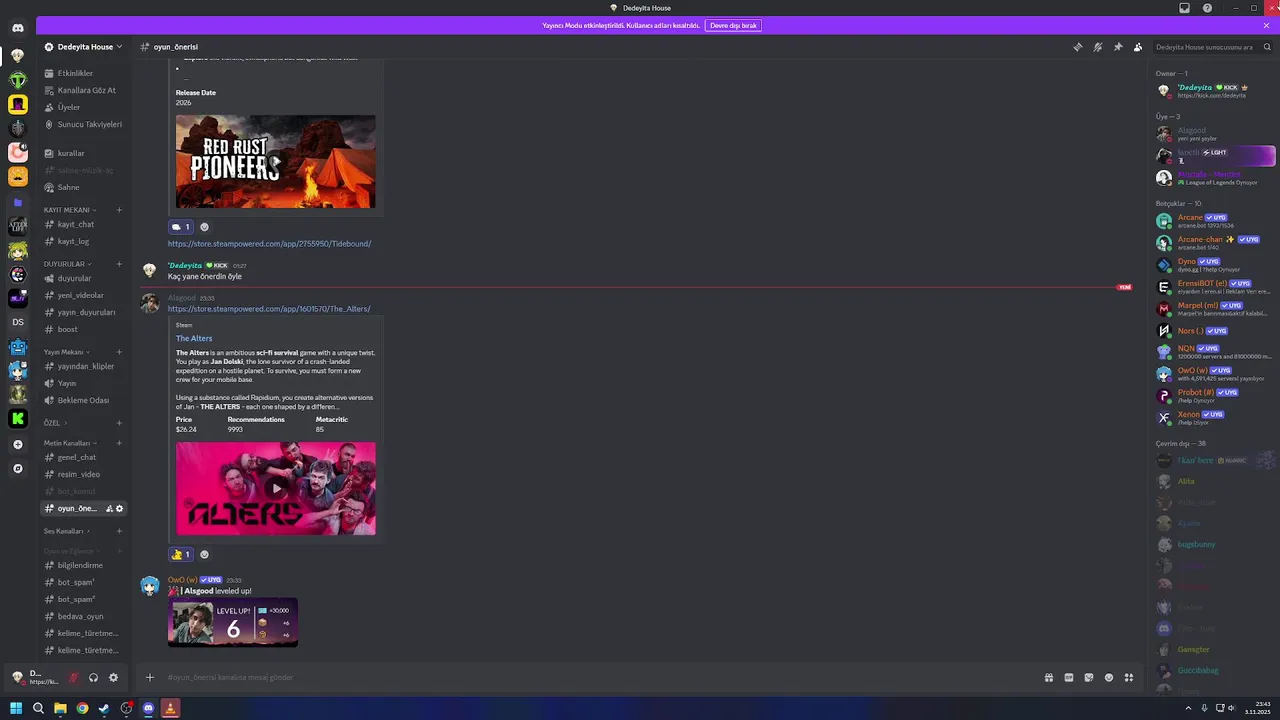Viewport: 1280px width, 720px height.
Task: Collapse the Metin Kanalları category
Action: pos(70,443)
